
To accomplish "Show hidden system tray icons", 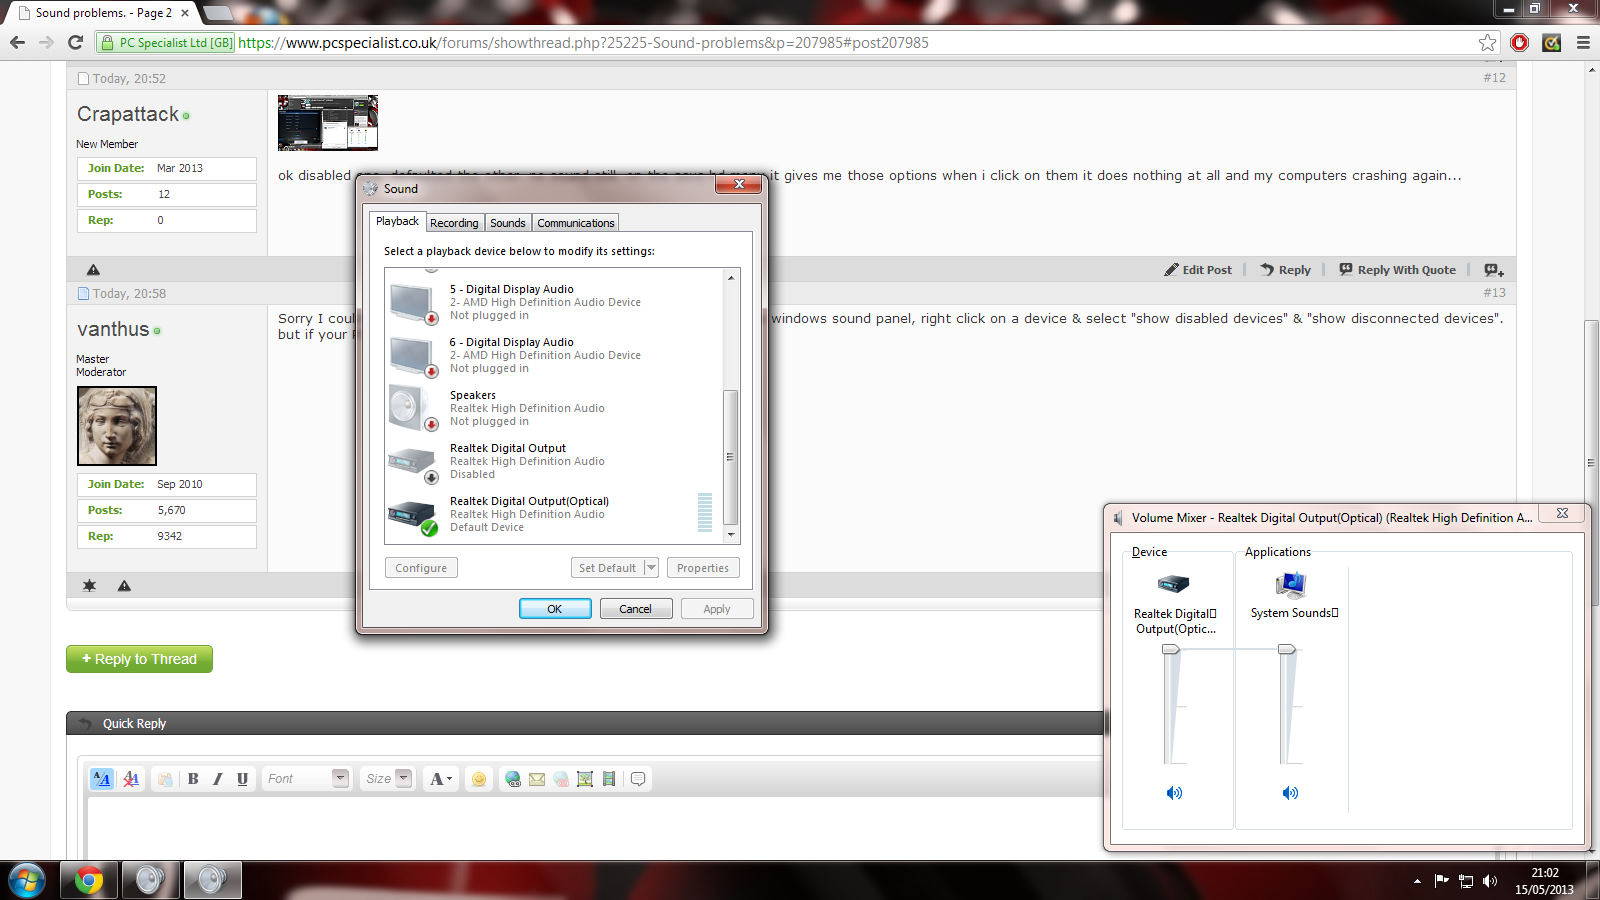I will (x=1417, y=881).
